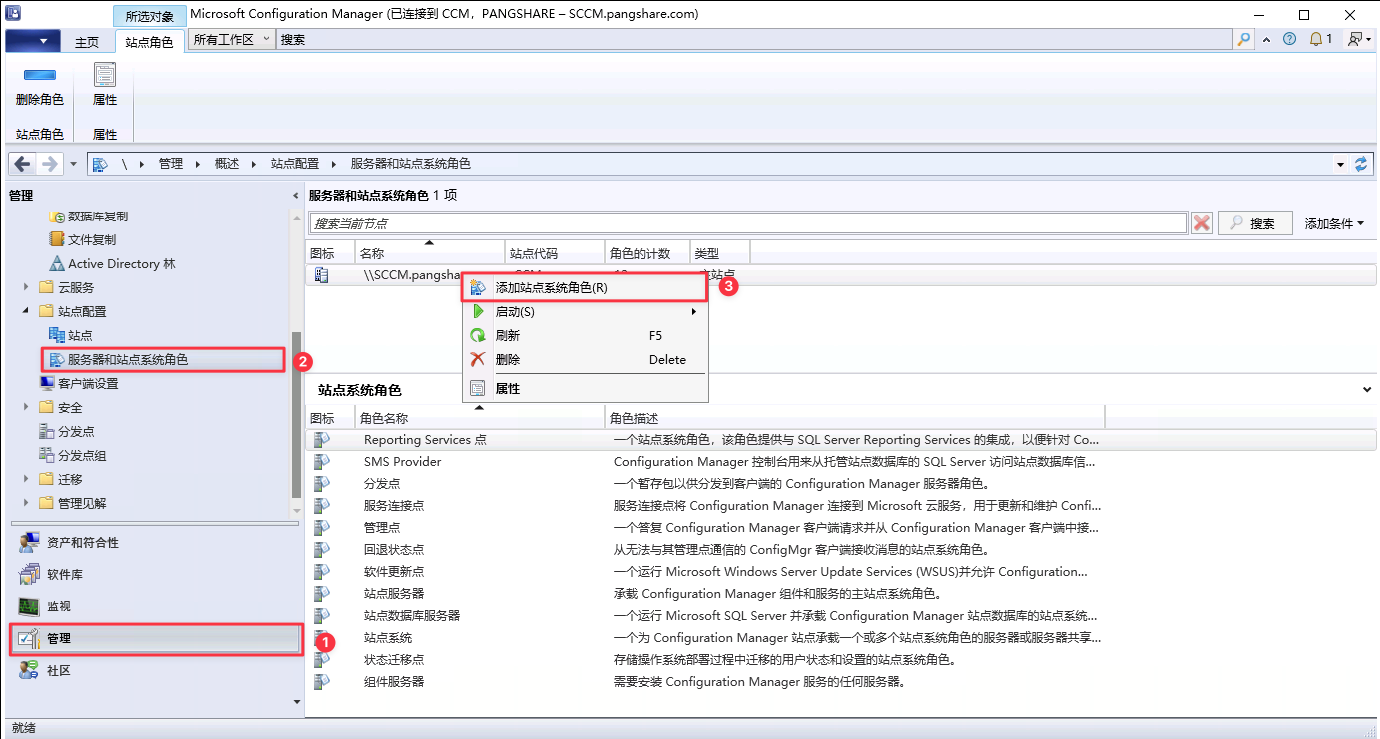The width and height of the screenshot is (1380, 739).
Task: Click the feedback person icon at top right
Action: coord(1354,40)
